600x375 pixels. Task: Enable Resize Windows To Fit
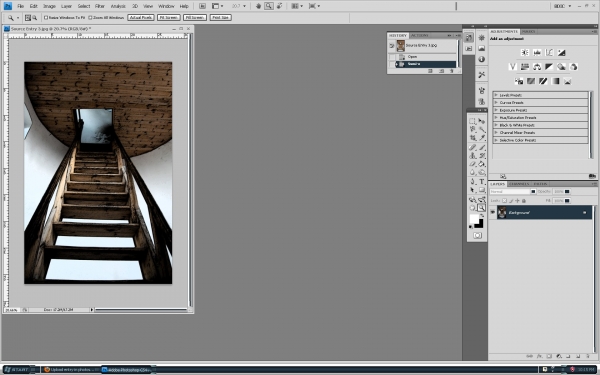[46, 17]
